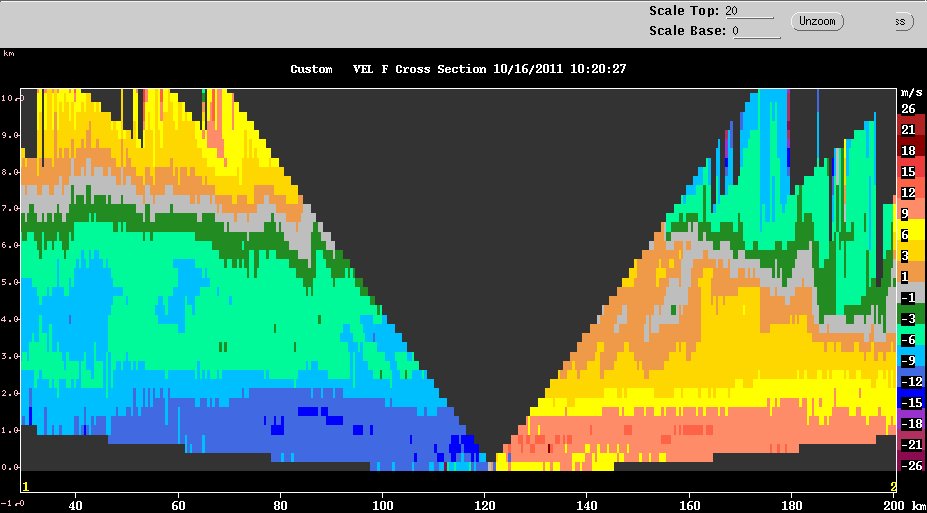Select the -6 legend label
Viewport: 927px width, 513px height.
pos(908,340)
